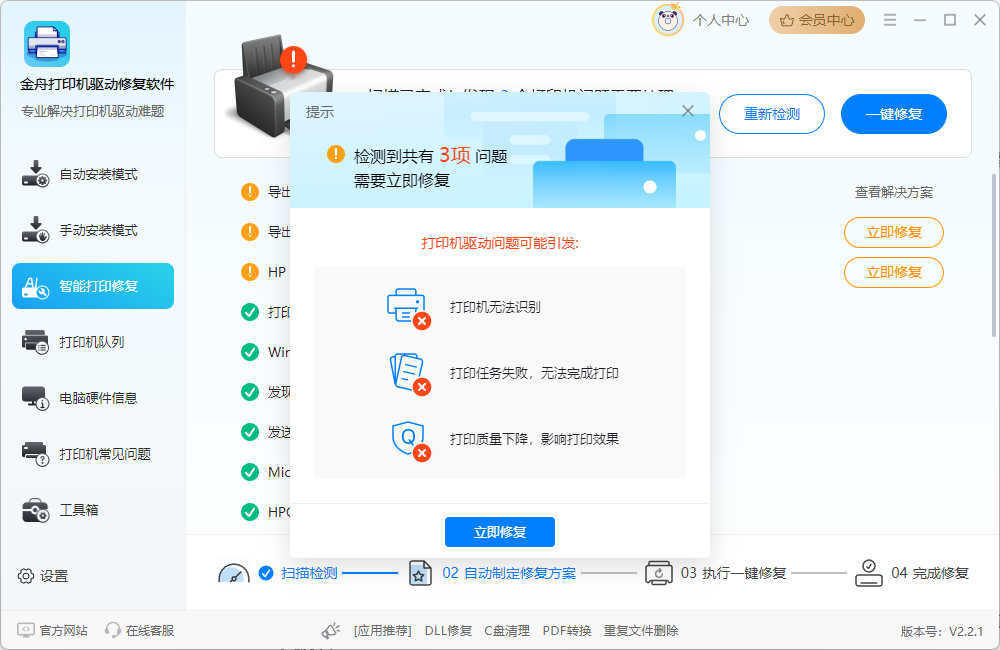Viewport: 1000px width, 650px height.
Task: Click the user avatar icon
Action: [x=668, y=20]
